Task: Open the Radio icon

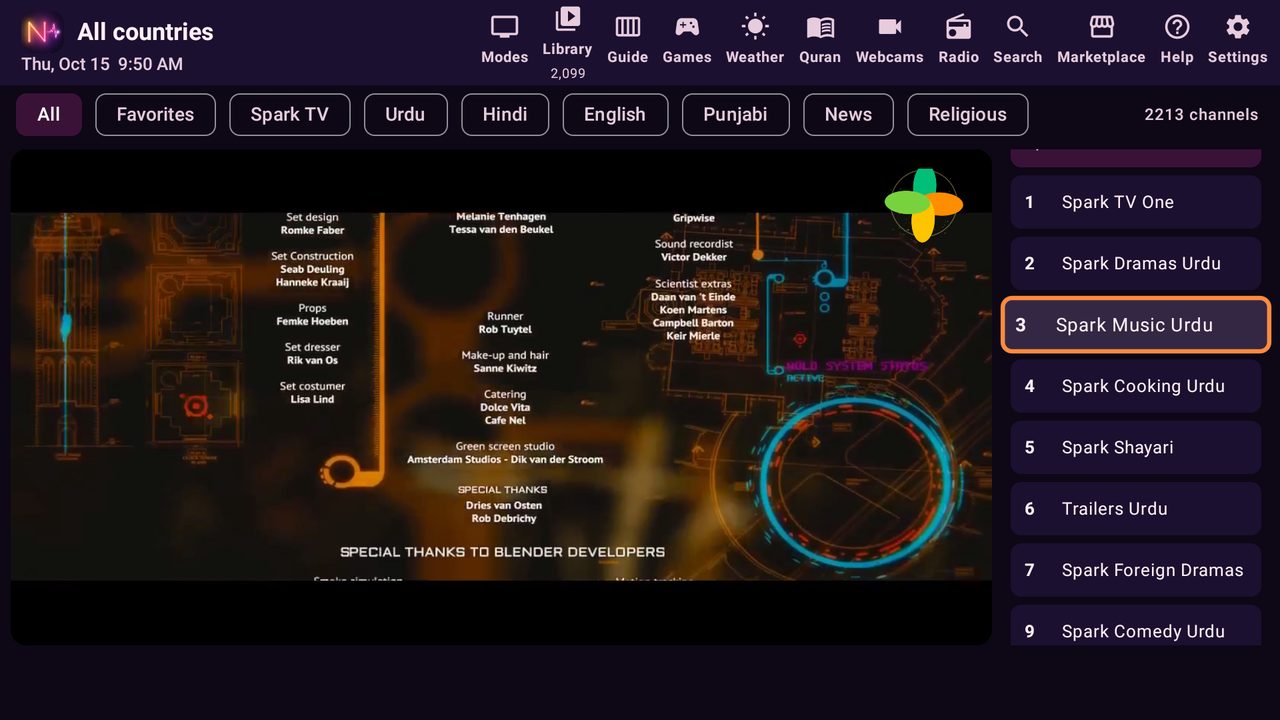Action: coord(958,27)
